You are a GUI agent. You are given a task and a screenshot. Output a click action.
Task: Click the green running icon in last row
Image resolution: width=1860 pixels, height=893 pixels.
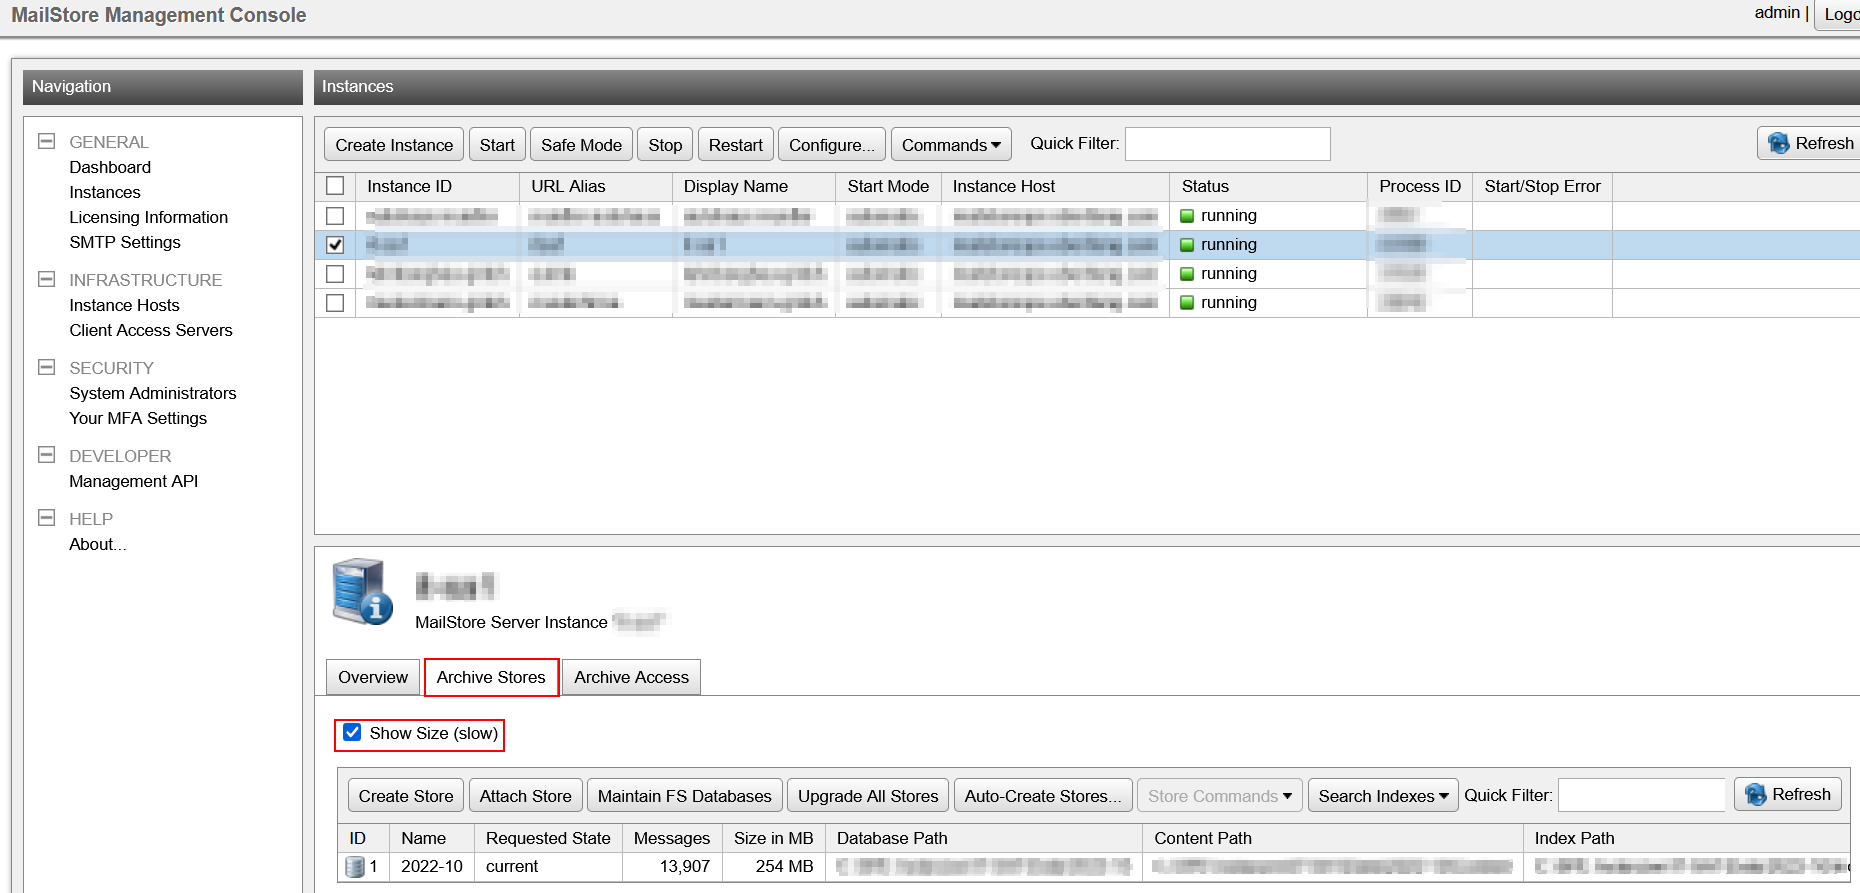click(x=1187, y=303)
